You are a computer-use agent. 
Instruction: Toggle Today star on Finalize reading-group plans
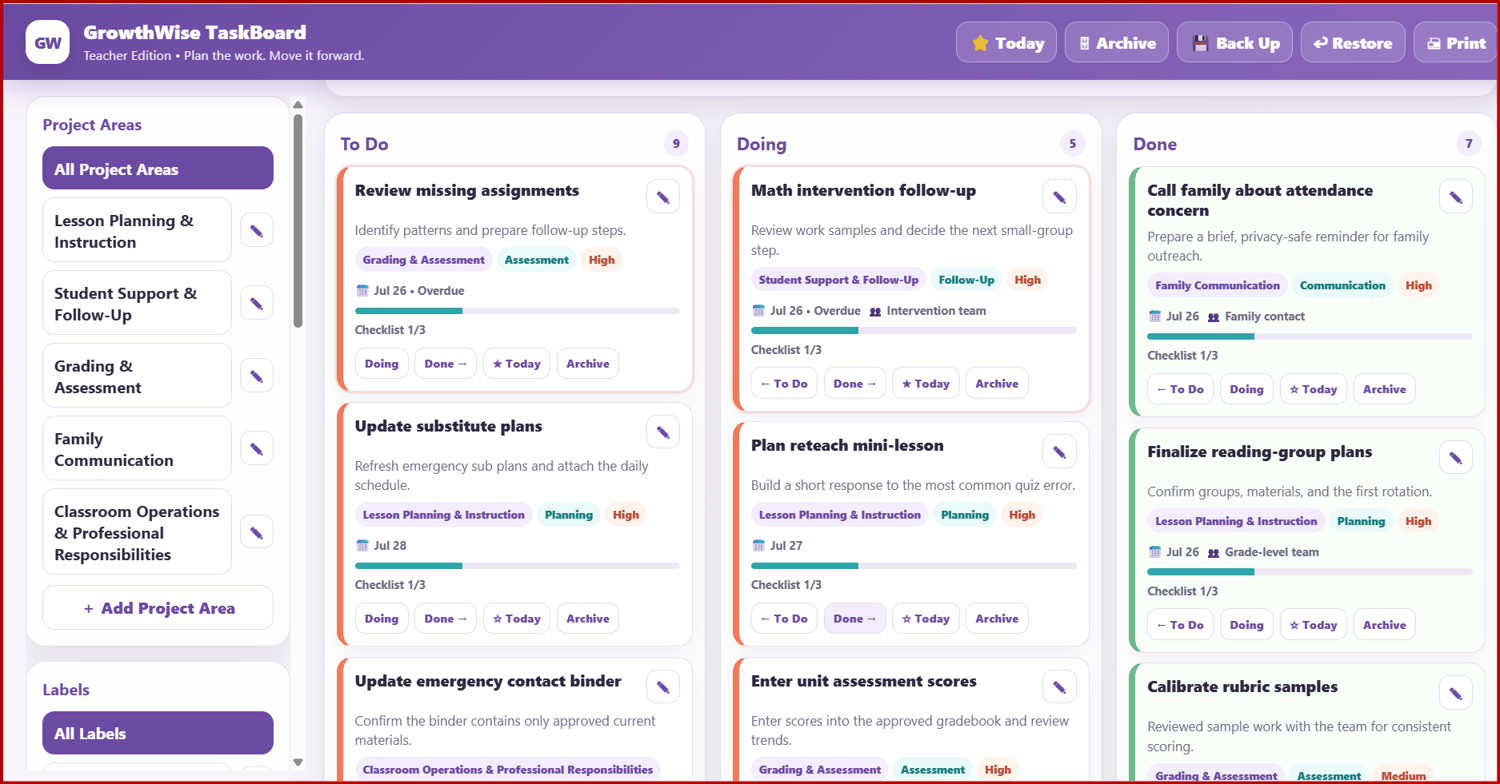tap(1313, 625)
